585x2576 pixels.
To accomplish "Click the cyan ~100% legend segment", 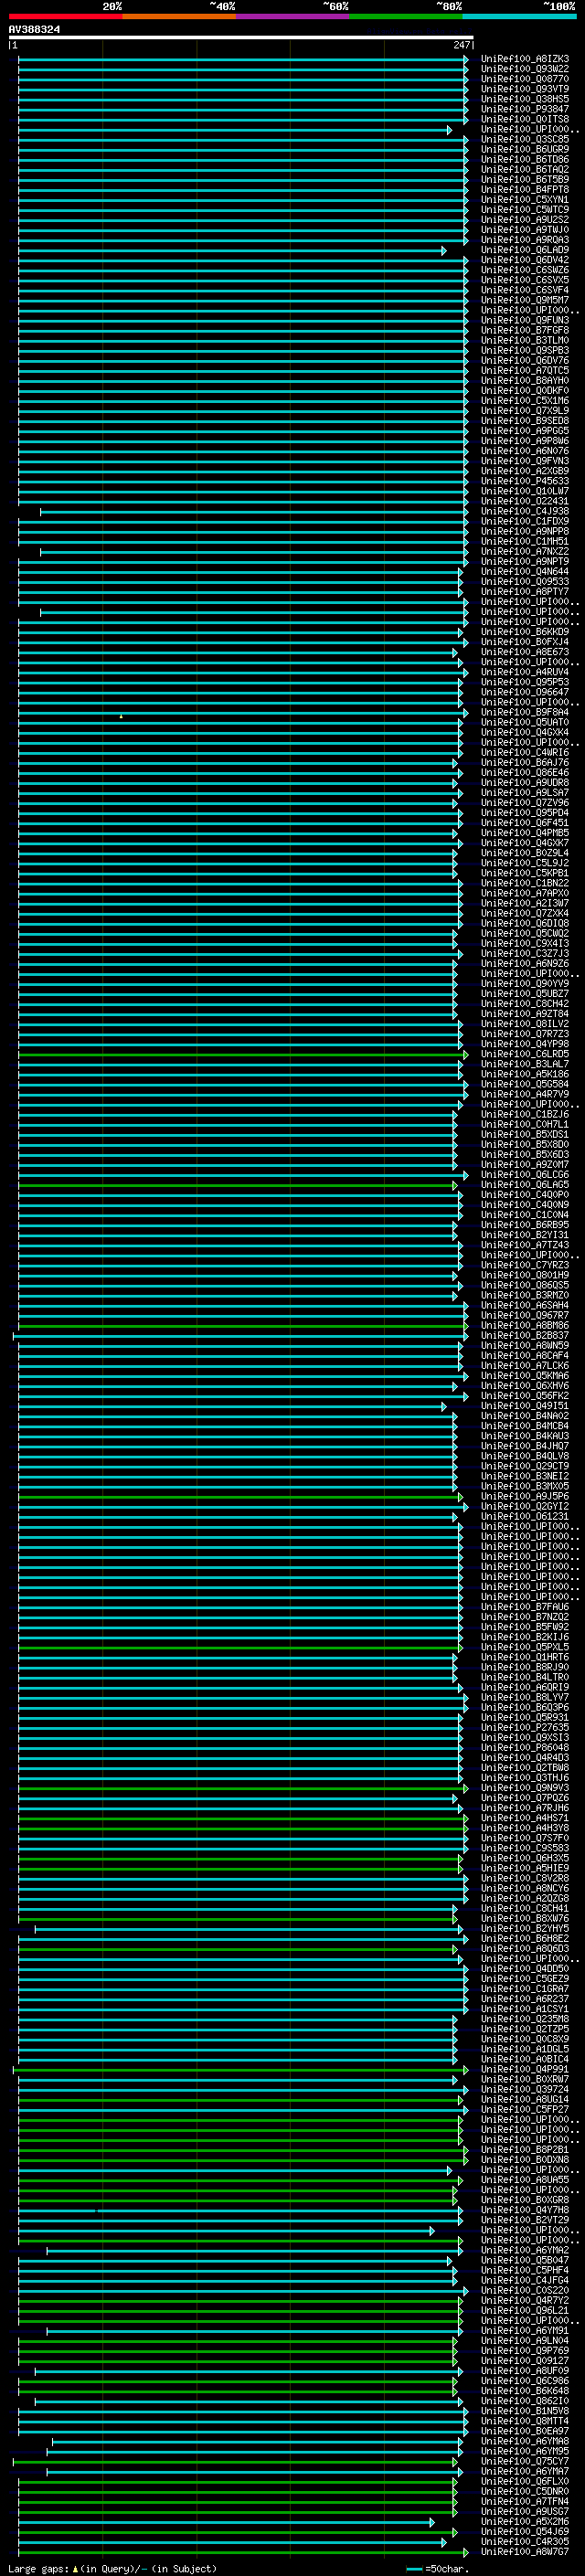I will point(519,16).
